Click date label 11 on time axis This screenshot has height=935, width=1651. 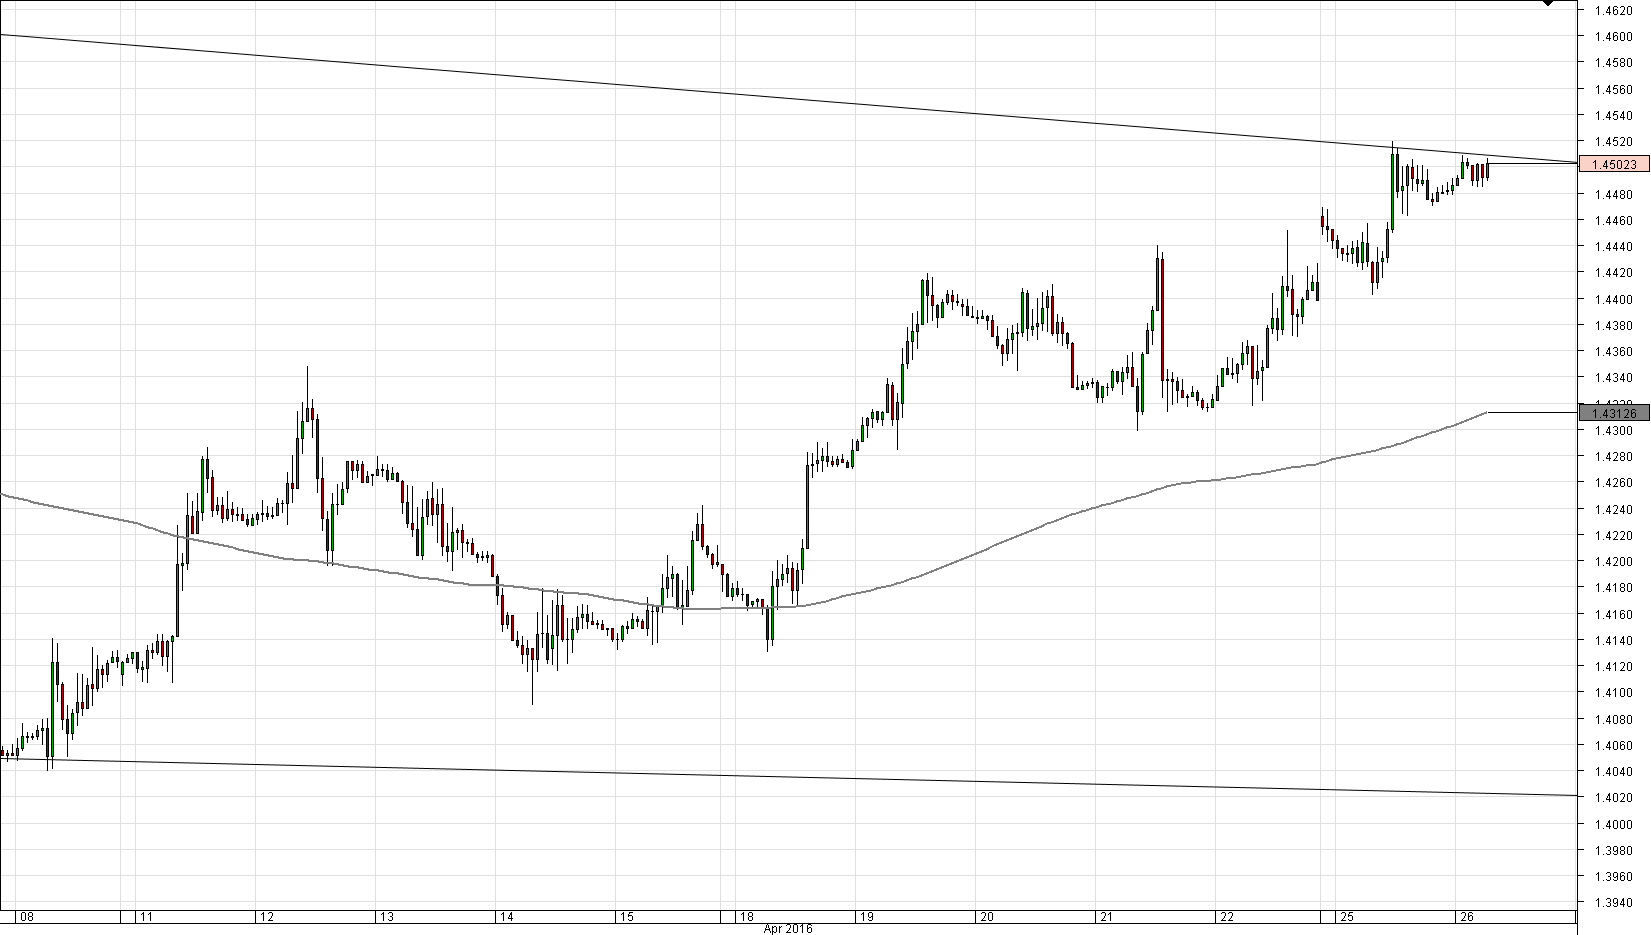coord(146,916)
